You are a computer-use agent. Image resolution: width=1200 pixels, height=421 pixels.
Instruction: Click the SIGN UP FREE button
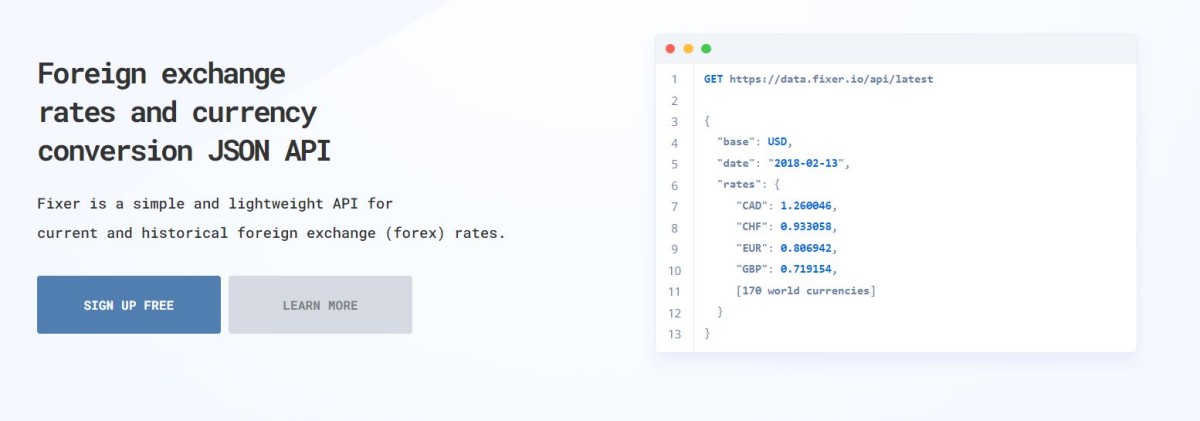point(129,305)
